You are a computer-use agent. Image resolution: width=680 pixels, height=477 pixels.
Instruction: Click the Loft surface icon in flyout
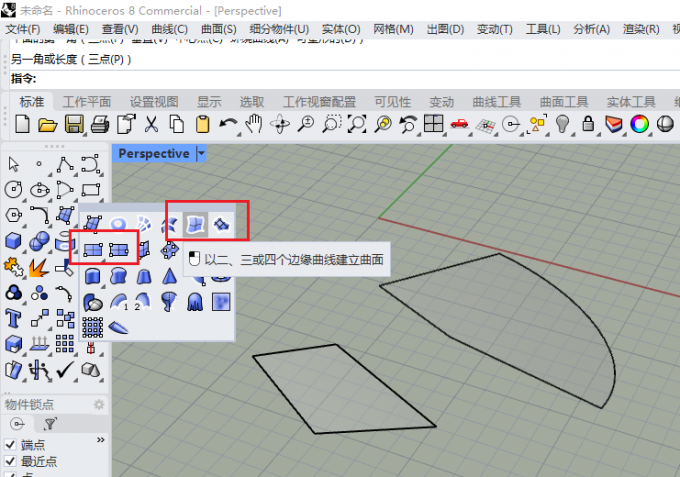pyautogui.click(x=170, y=225)
